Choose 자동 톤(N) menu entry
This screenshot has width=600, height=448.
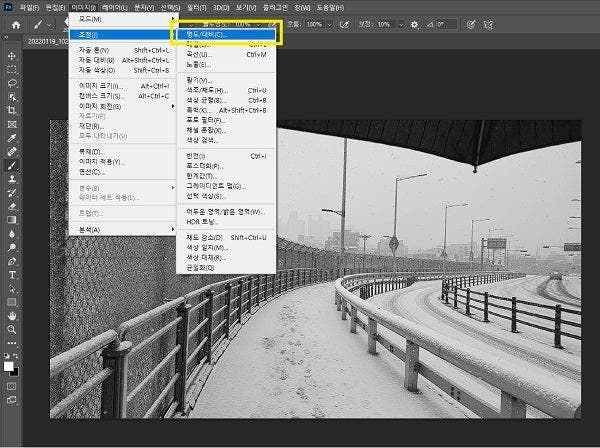coord(122,50)
